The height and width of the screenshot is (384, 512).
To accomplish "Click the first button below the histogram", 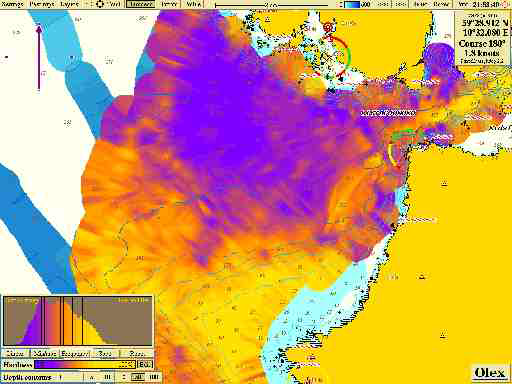I will click(x=16, y=353).
